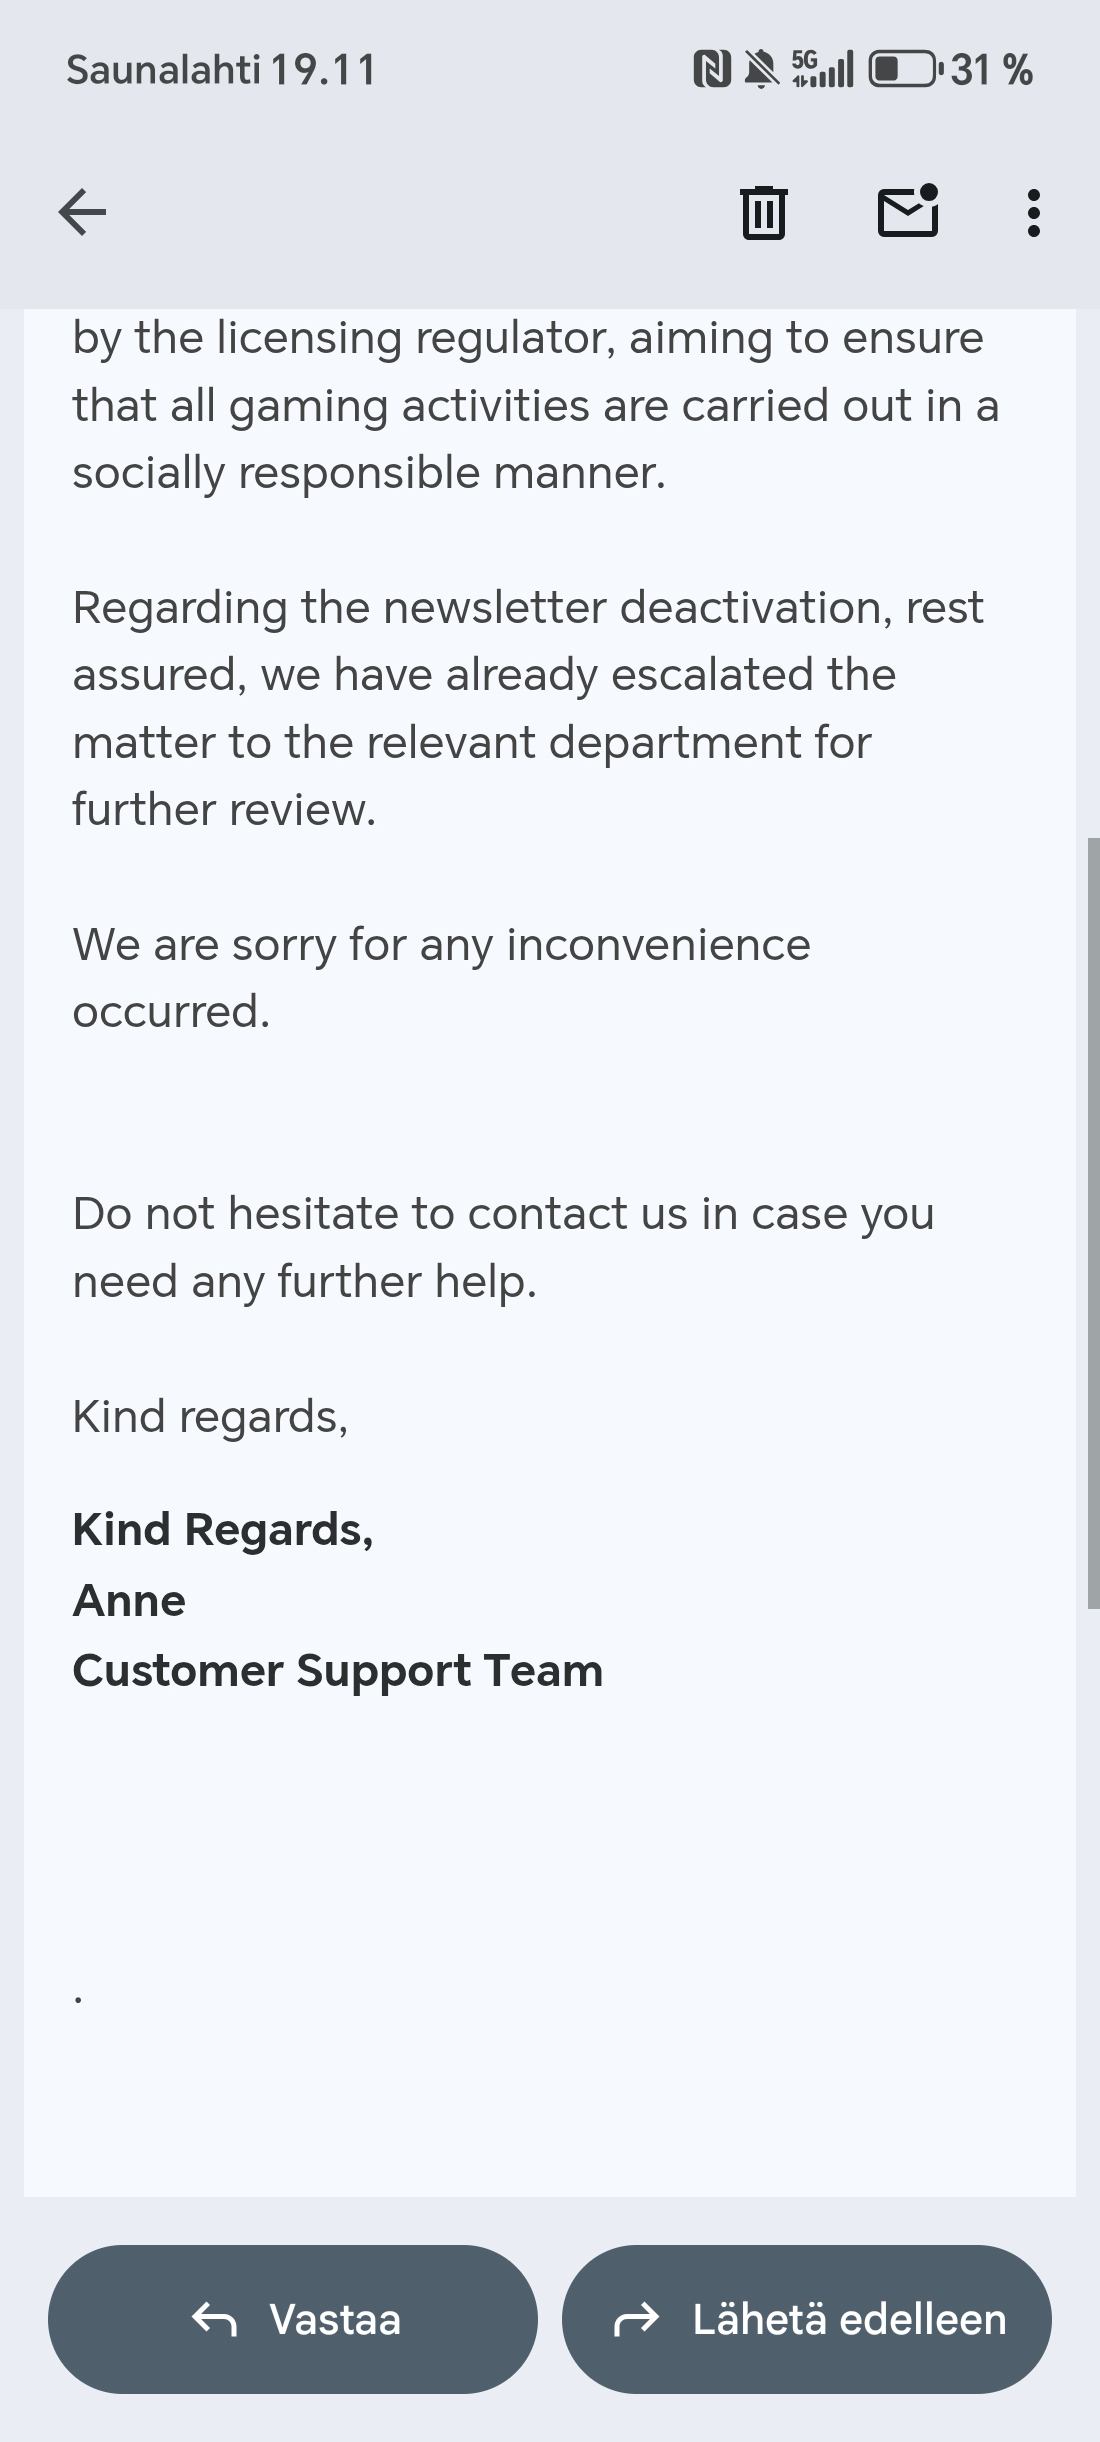The image size is (1100, 2442).
Task: Click the vertical scrollbar on the right edge
Action: (x=1093, y=1222)
